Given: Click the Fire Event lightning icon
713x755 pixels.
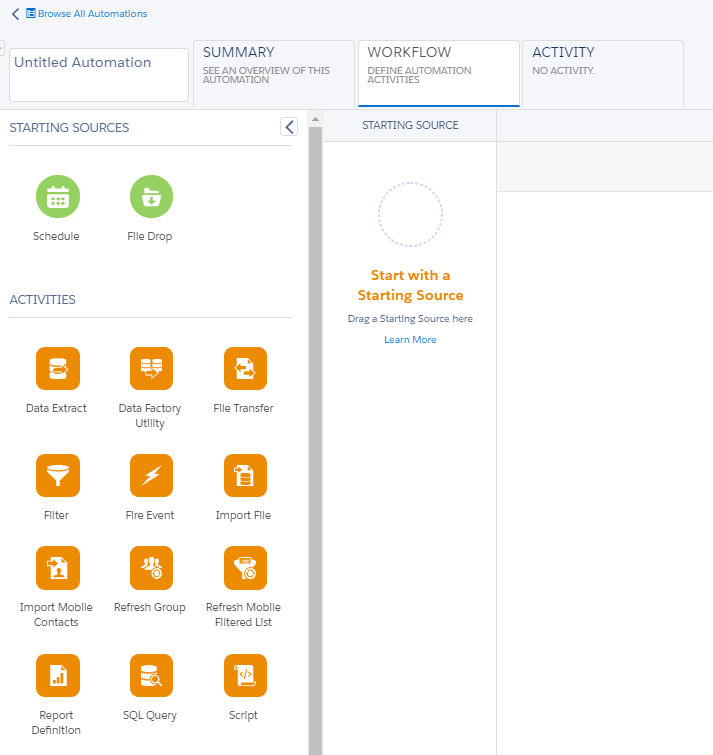Looking at the screenshot, I should click(x=151, y=476).
